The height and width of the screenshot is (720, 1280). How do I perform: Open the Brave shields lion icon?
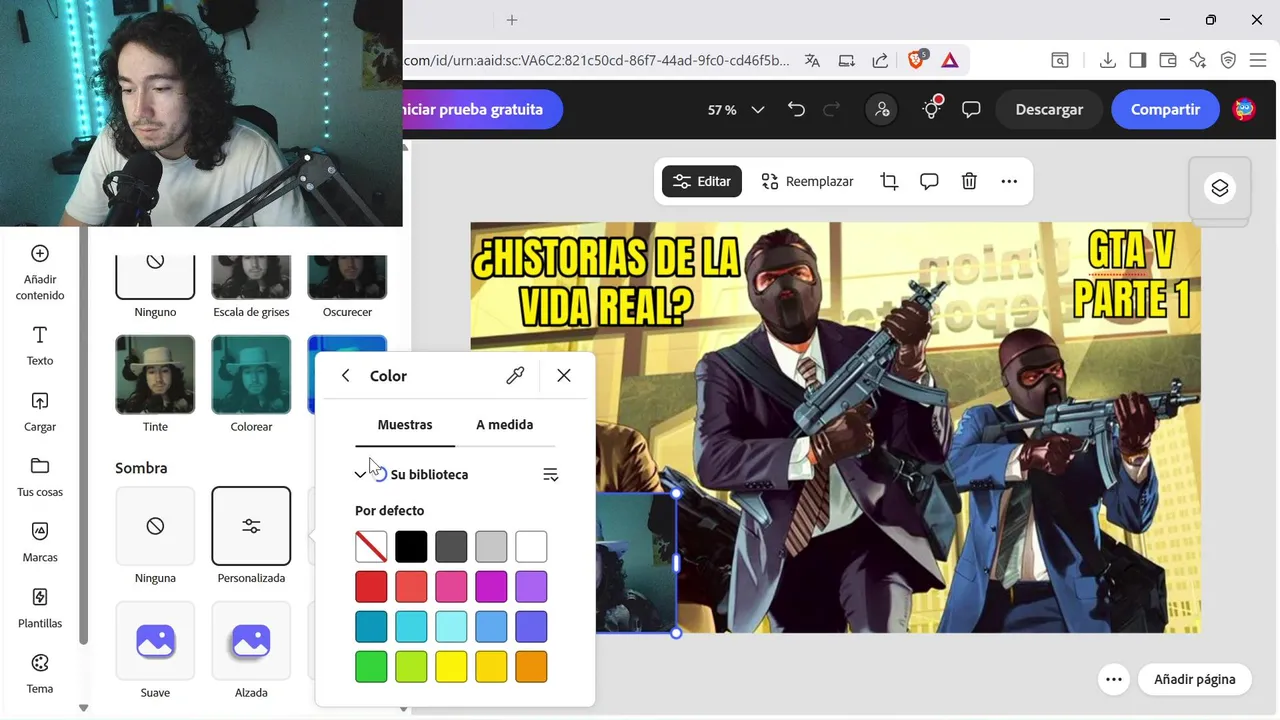click(x=916, y=60)
